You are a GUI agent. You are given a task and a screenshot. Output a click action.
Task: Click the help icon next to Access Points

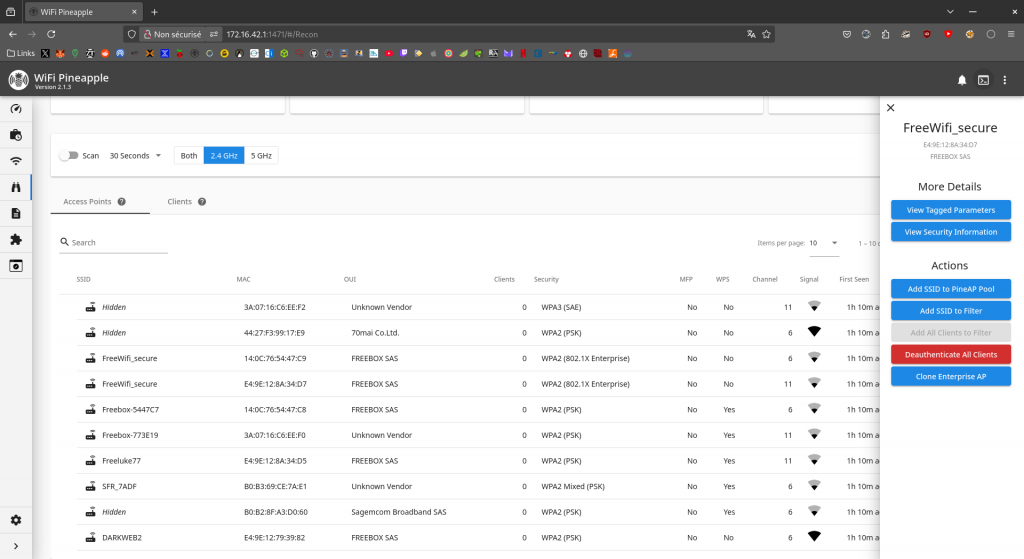(x=121, y=202)
